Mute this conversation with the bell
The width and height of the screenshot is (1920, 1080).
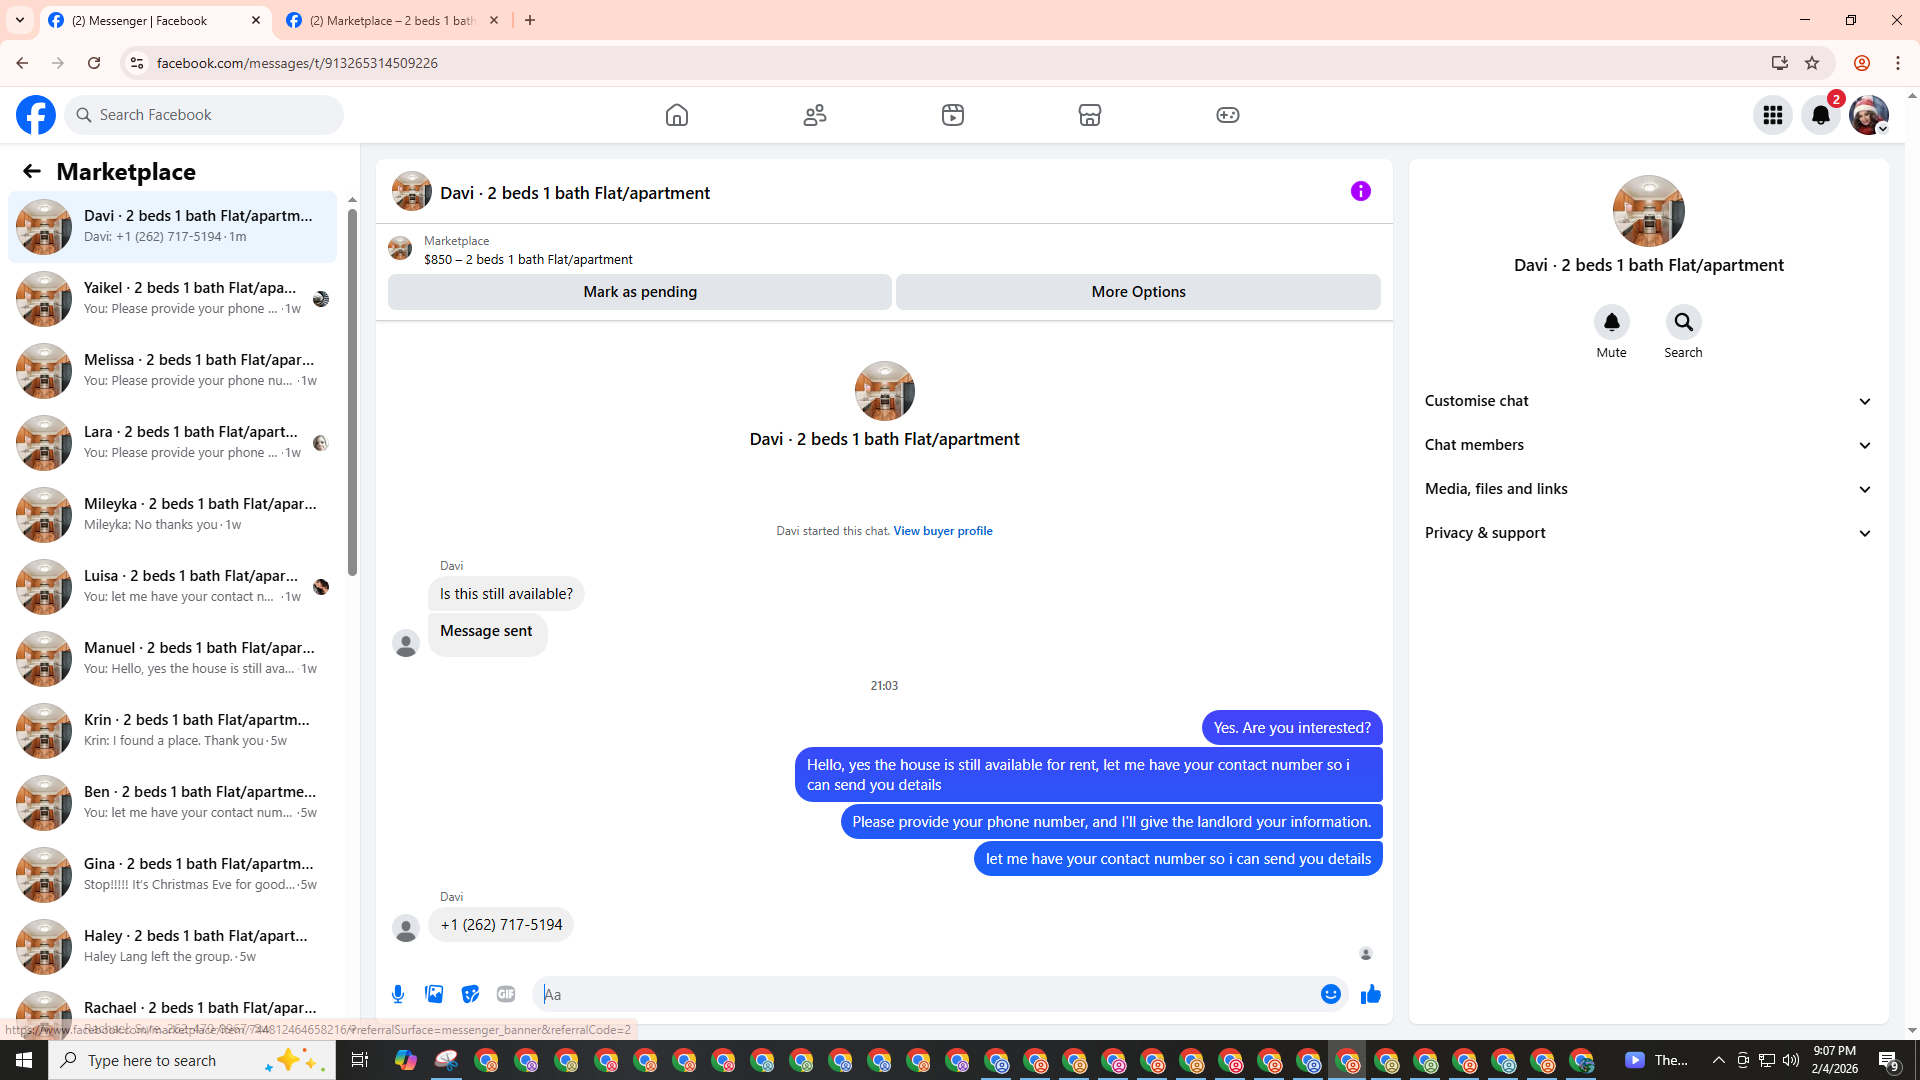[1611, 323]
